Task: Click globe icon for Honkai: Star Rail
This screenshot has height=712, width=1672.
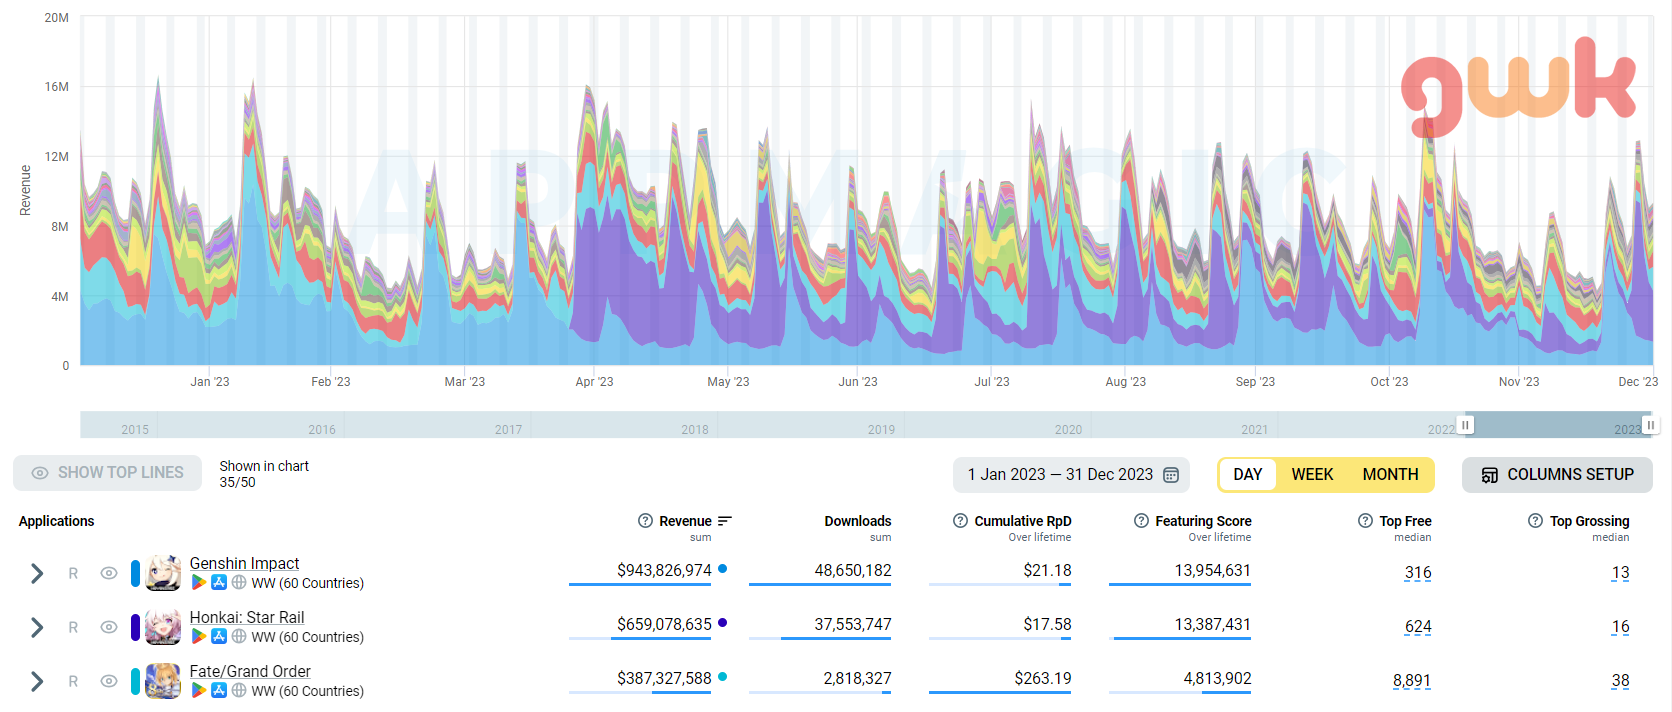Action: click(239, 637)
